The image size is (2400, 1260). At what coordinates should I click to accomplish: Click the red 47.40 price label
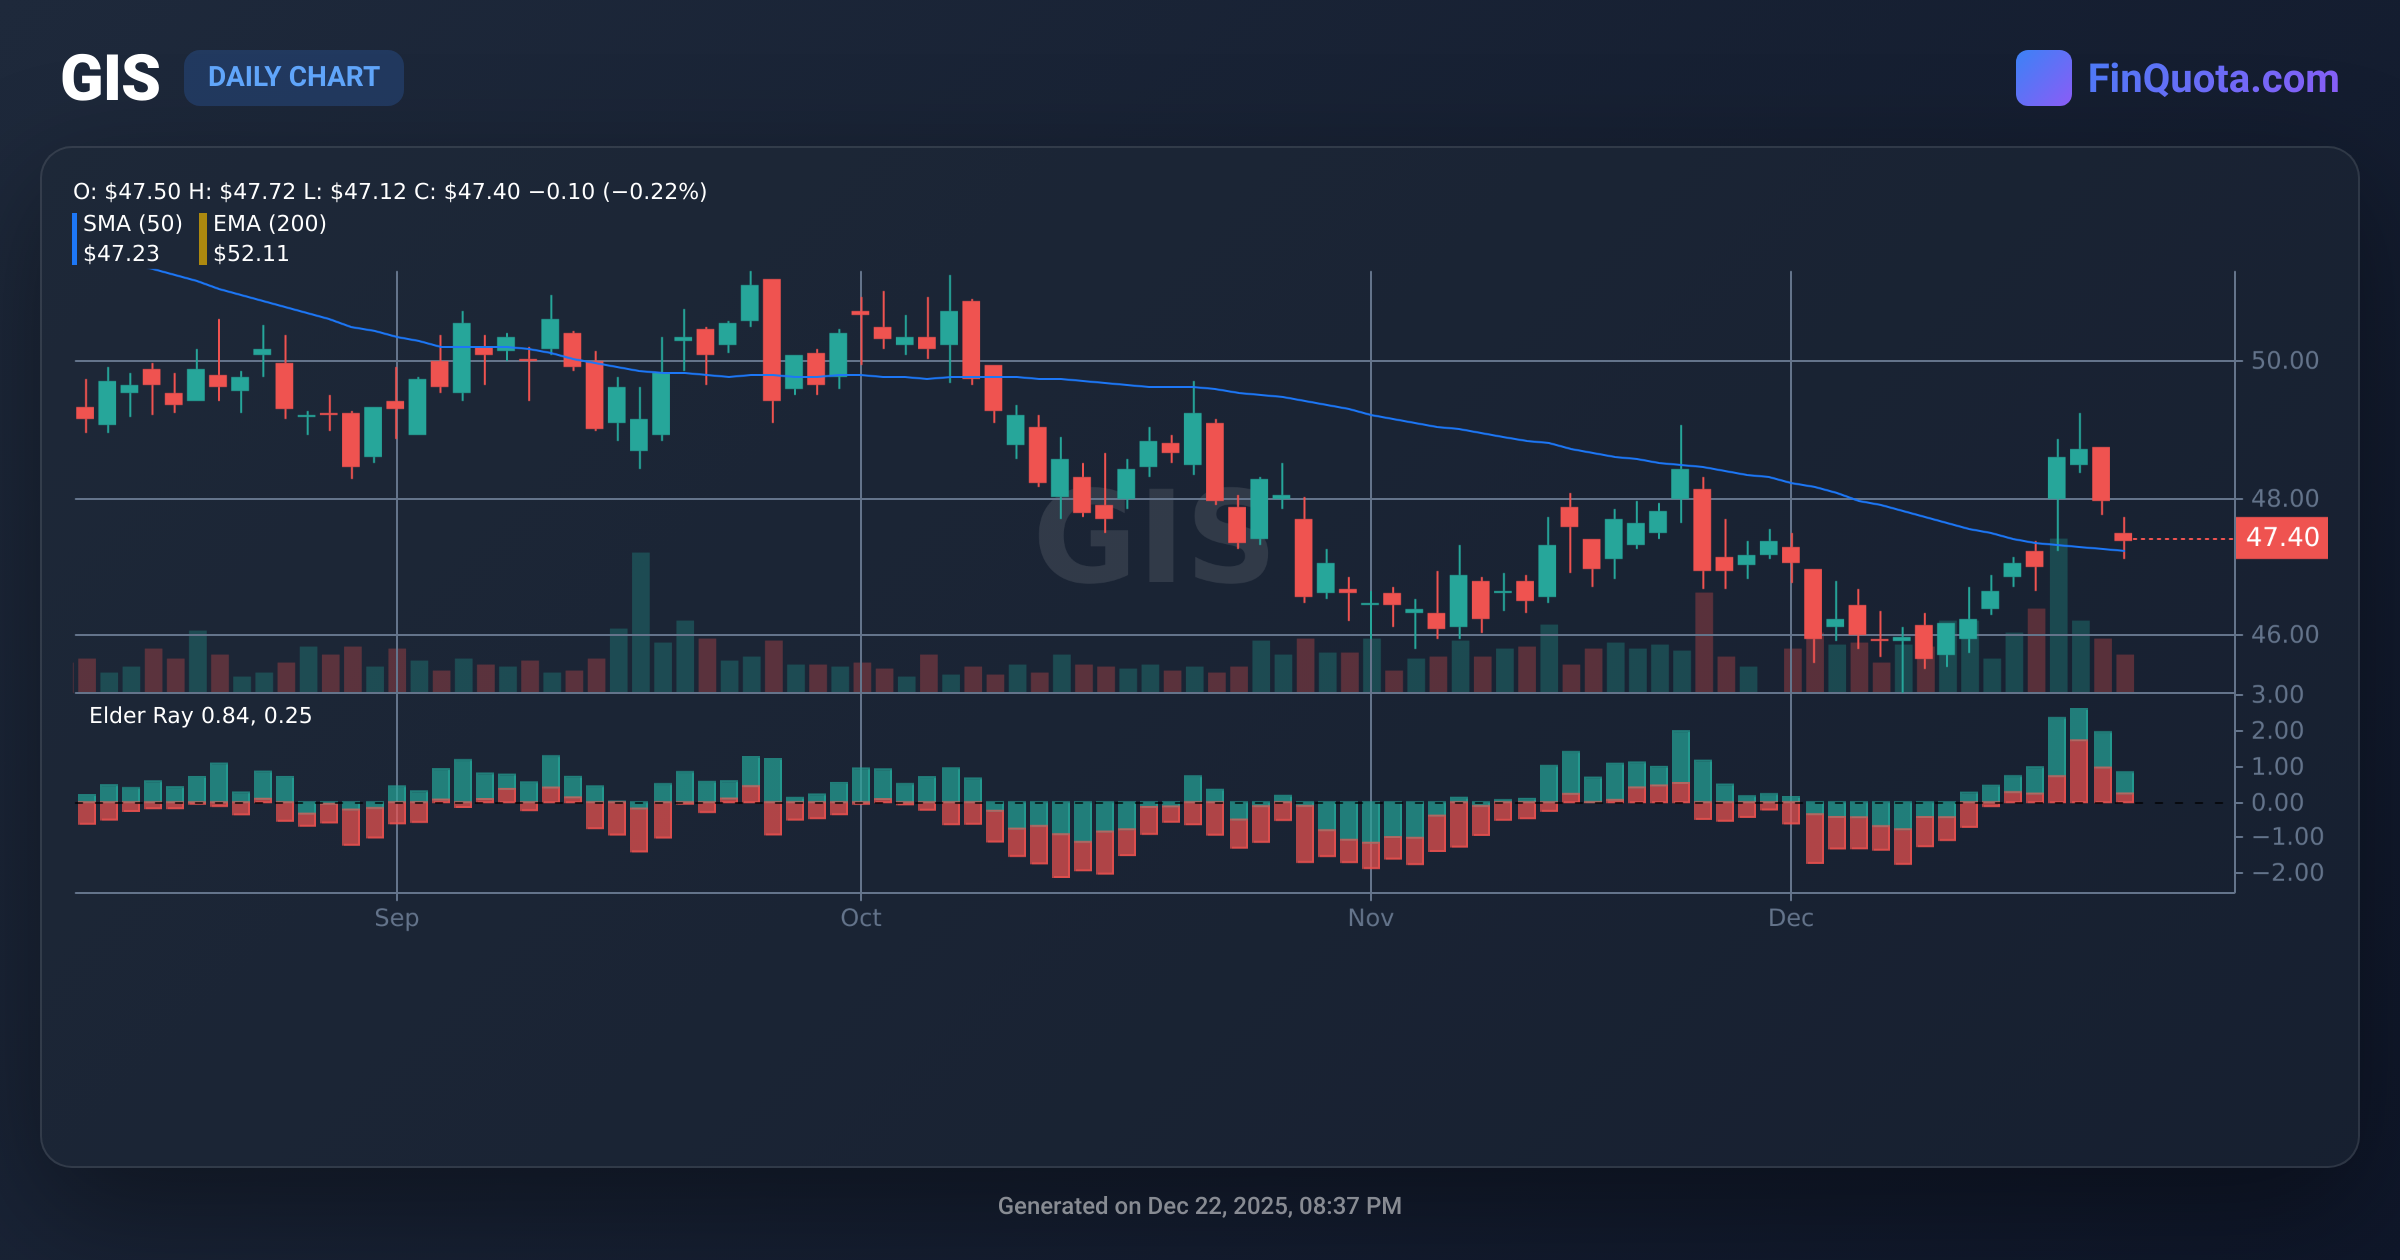(2283, 537)
